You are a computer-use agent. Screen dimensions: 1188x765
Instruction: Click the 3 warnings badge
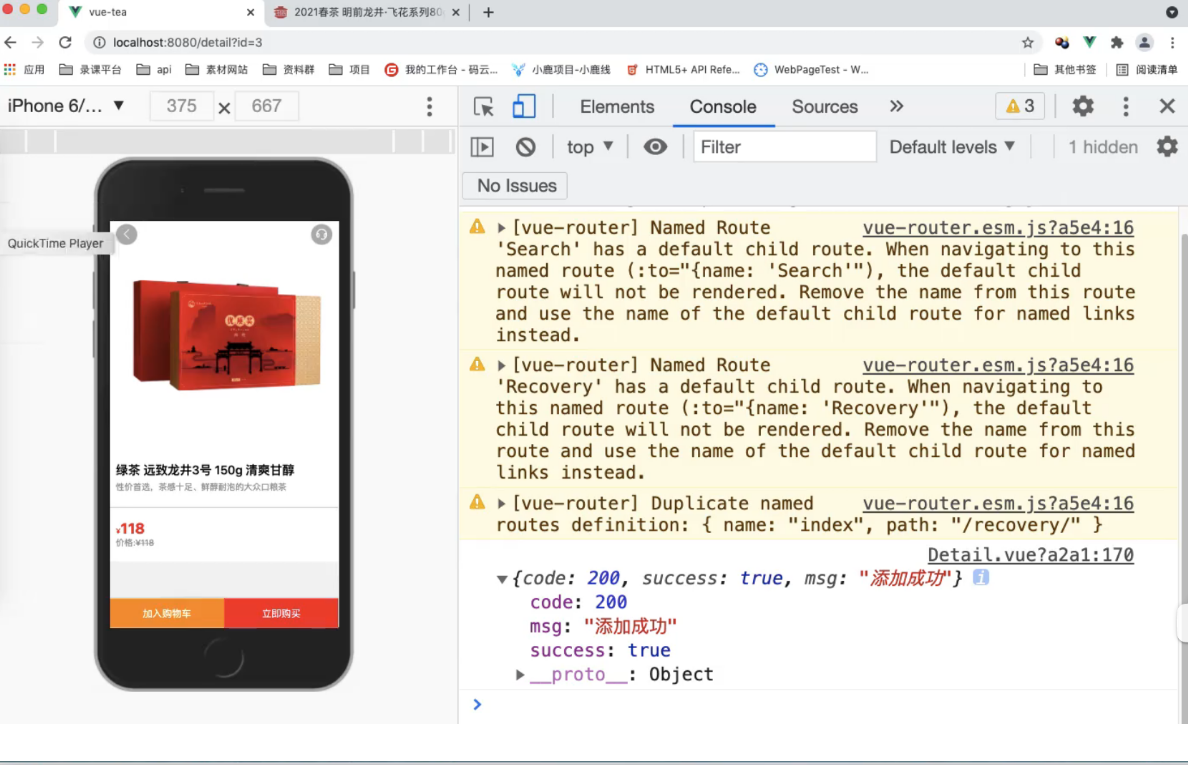click(1020, 106)
